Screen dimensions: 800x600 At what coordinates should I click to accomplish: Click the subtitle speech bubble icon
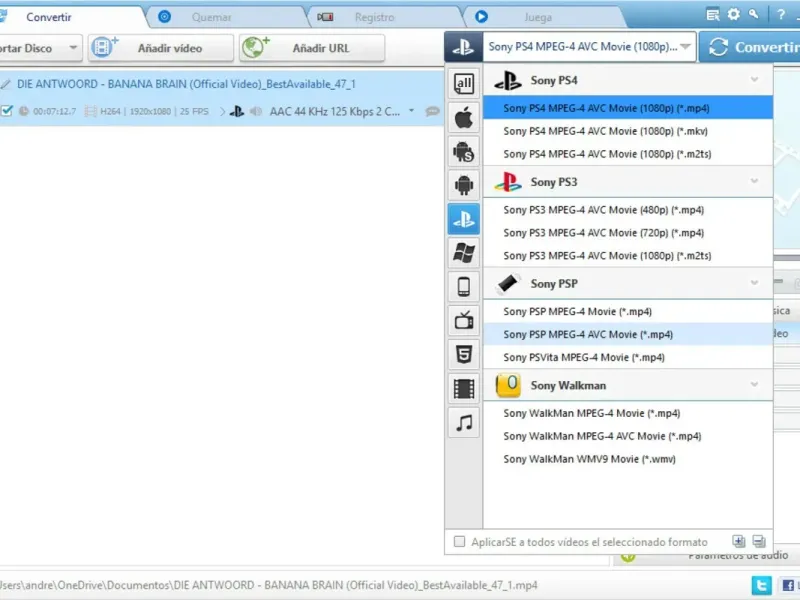432,111
